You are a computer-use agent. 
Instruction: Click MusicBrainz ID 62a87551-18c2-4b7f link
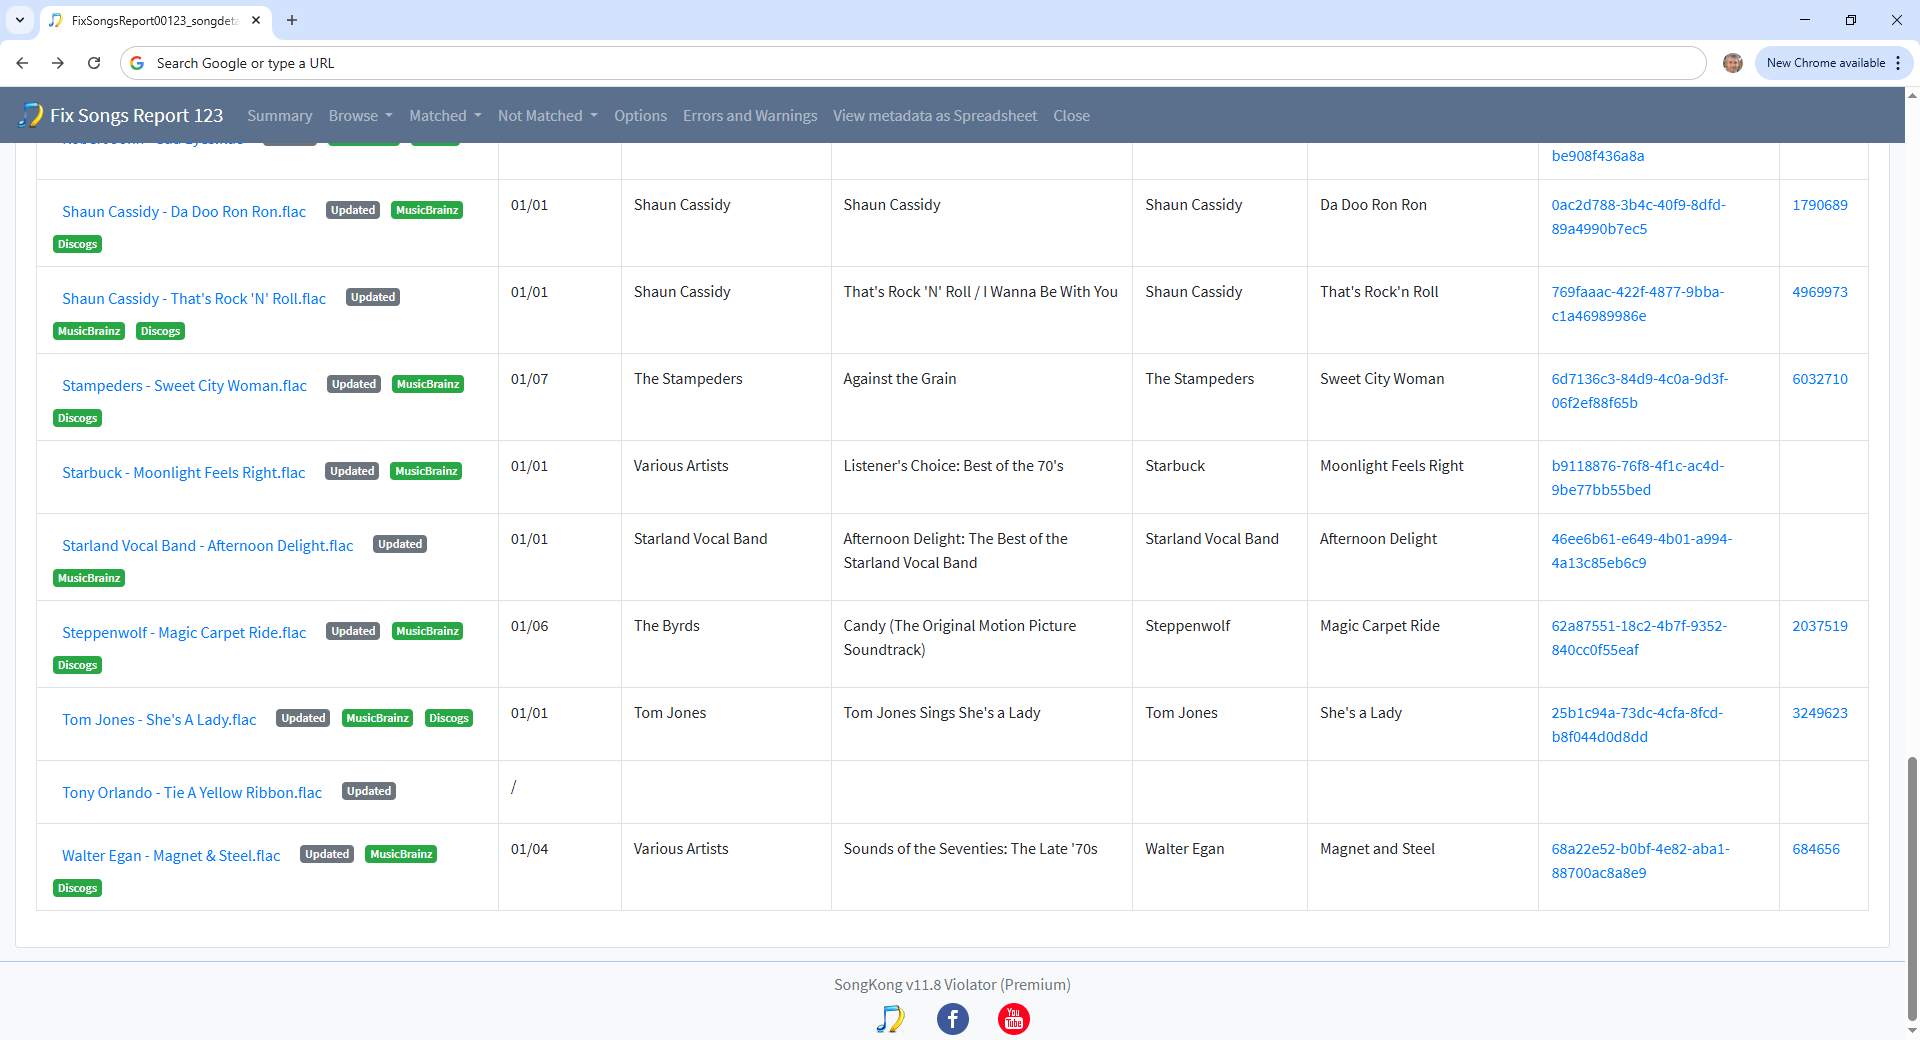pyautogui.click(x=1639, y=638)
